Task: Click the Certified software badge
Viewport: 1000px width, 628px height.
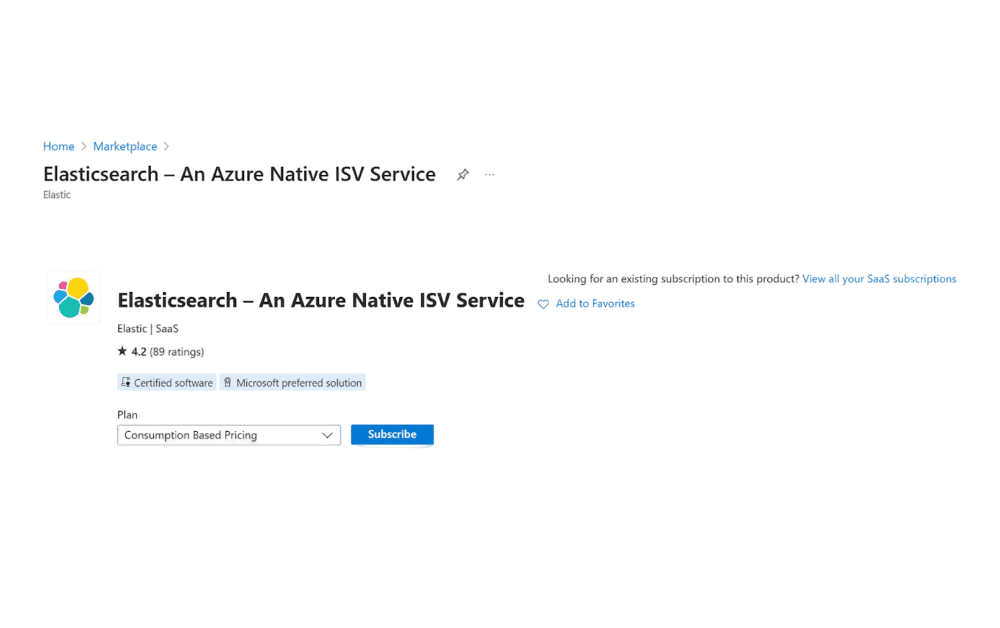Action: coord(166,382)
